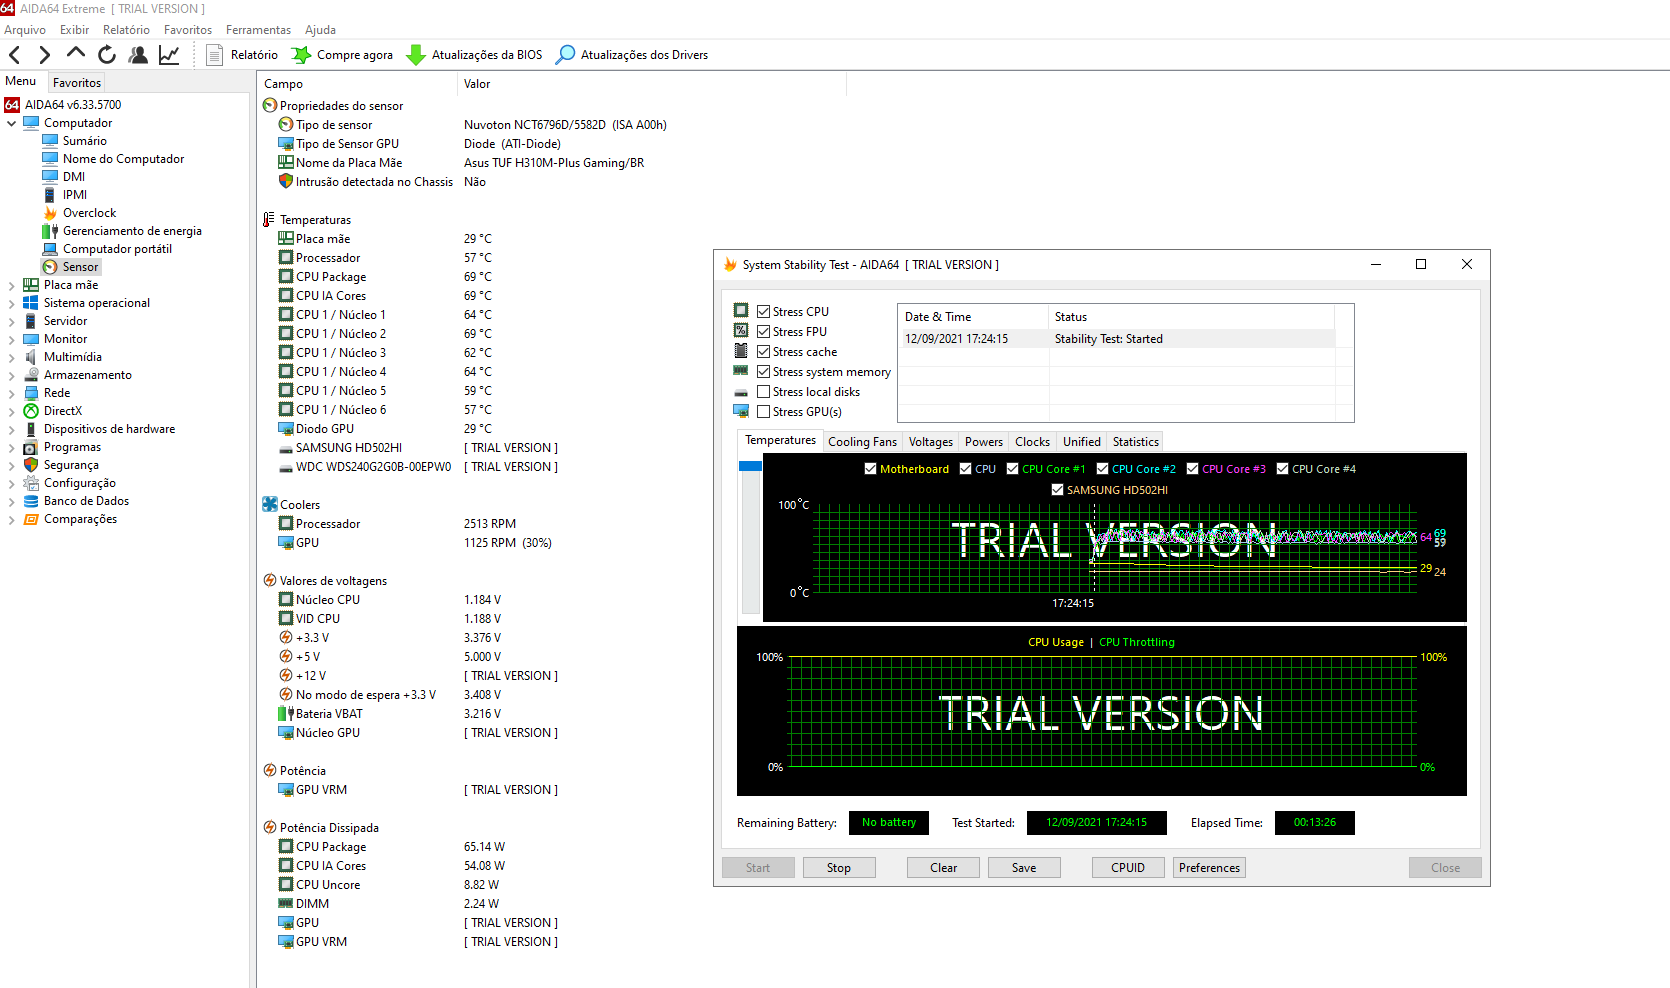Expand the Rede tree node
Viewport: 1670px width, 988px height.
12,394
